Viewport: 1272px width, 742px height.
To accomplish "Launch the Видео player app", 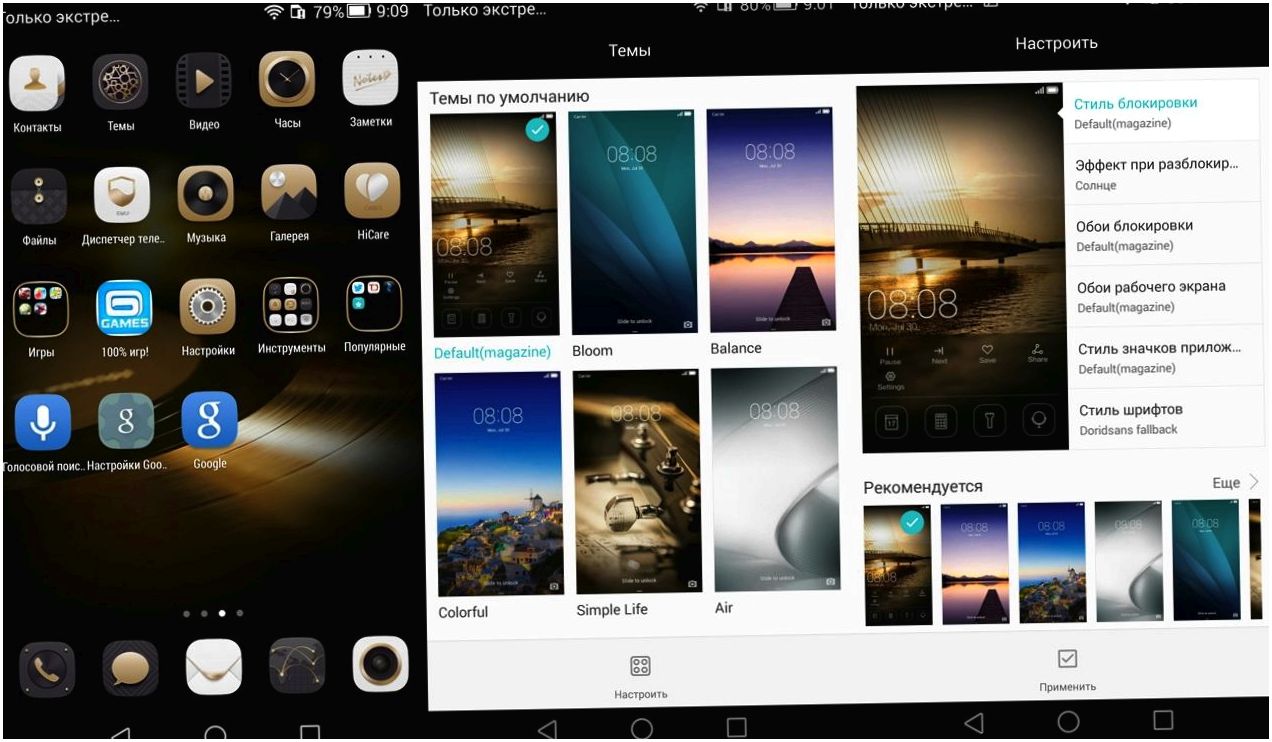I will [204, 81].
